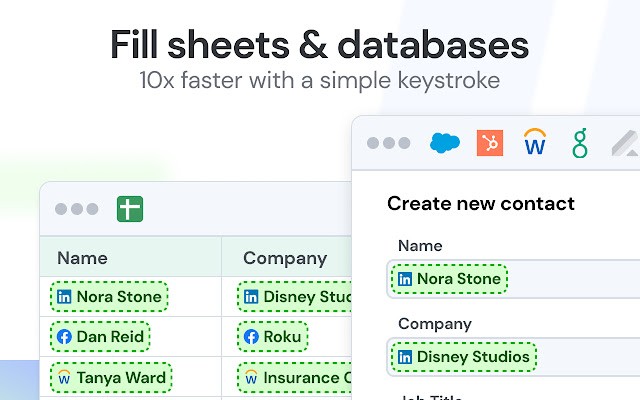Image resolution: width=640 pixels, height=400 pixels.
Task: Click the 10x faster subtitle text
Action: [320, 80]
